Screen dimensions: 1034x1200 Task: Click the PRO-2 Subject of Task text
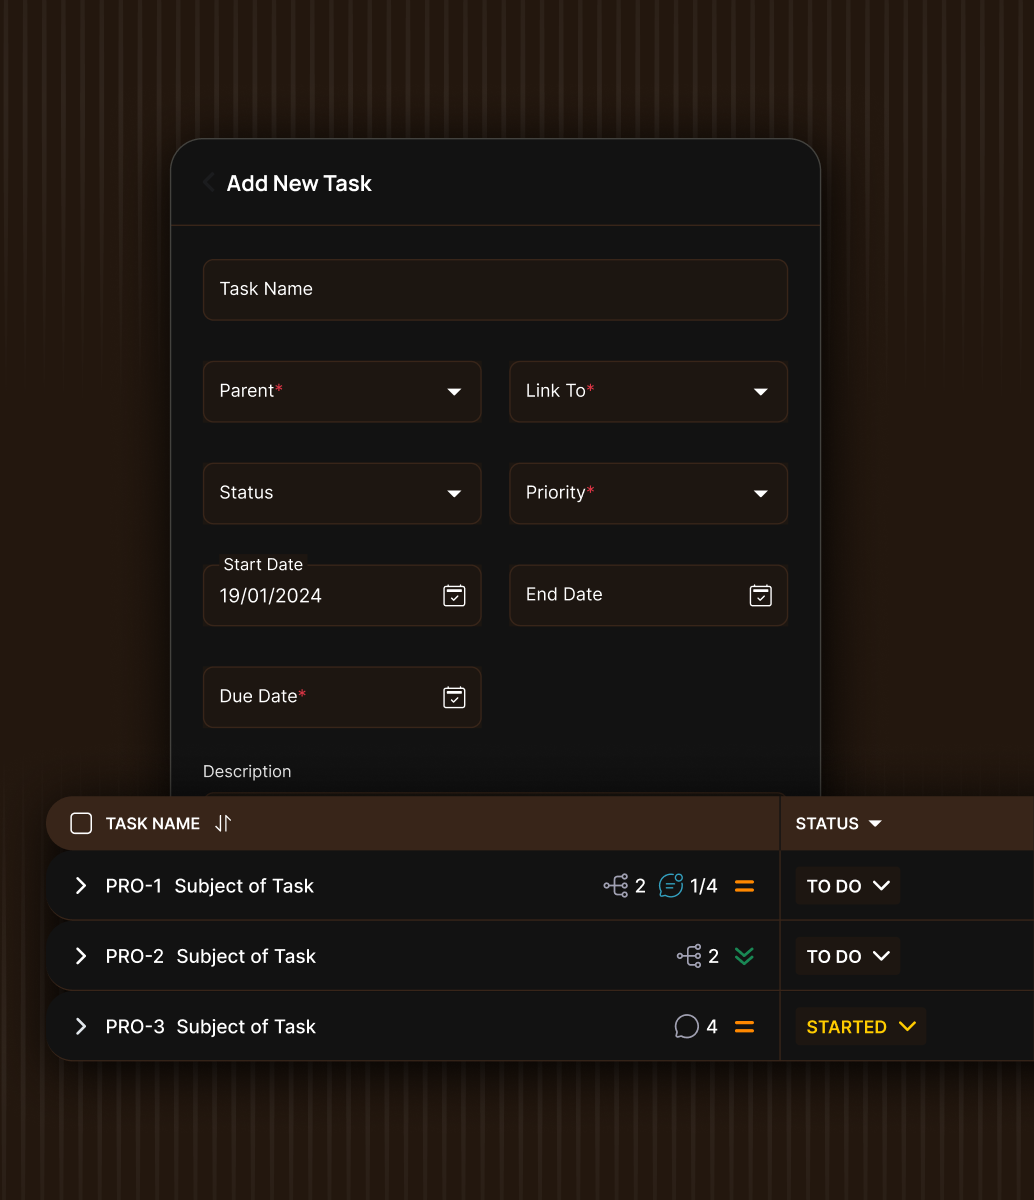(x=211, y=956)
